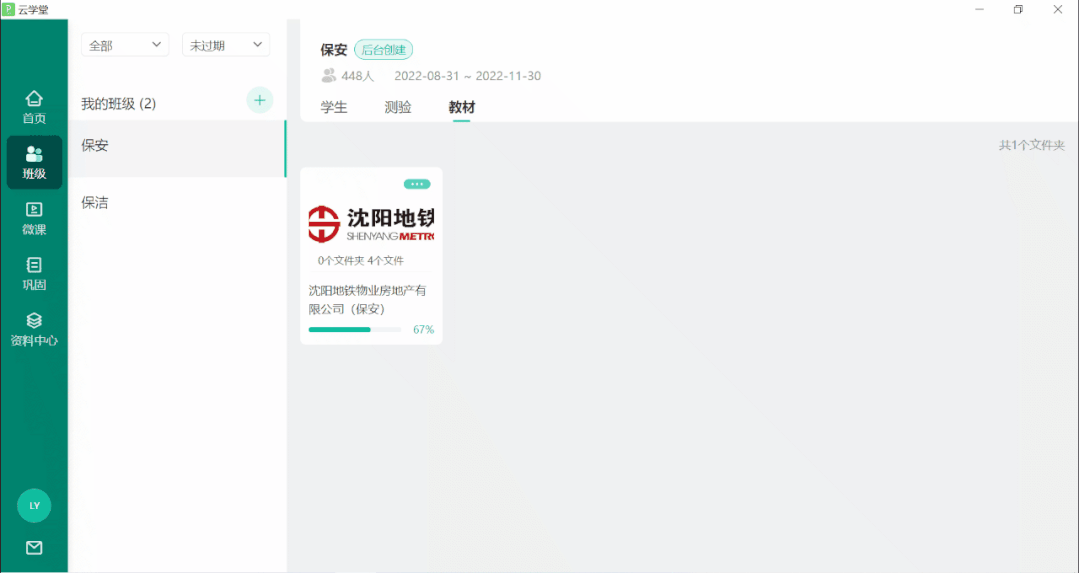Open LY user avatar profile

(x=34, y=506)
